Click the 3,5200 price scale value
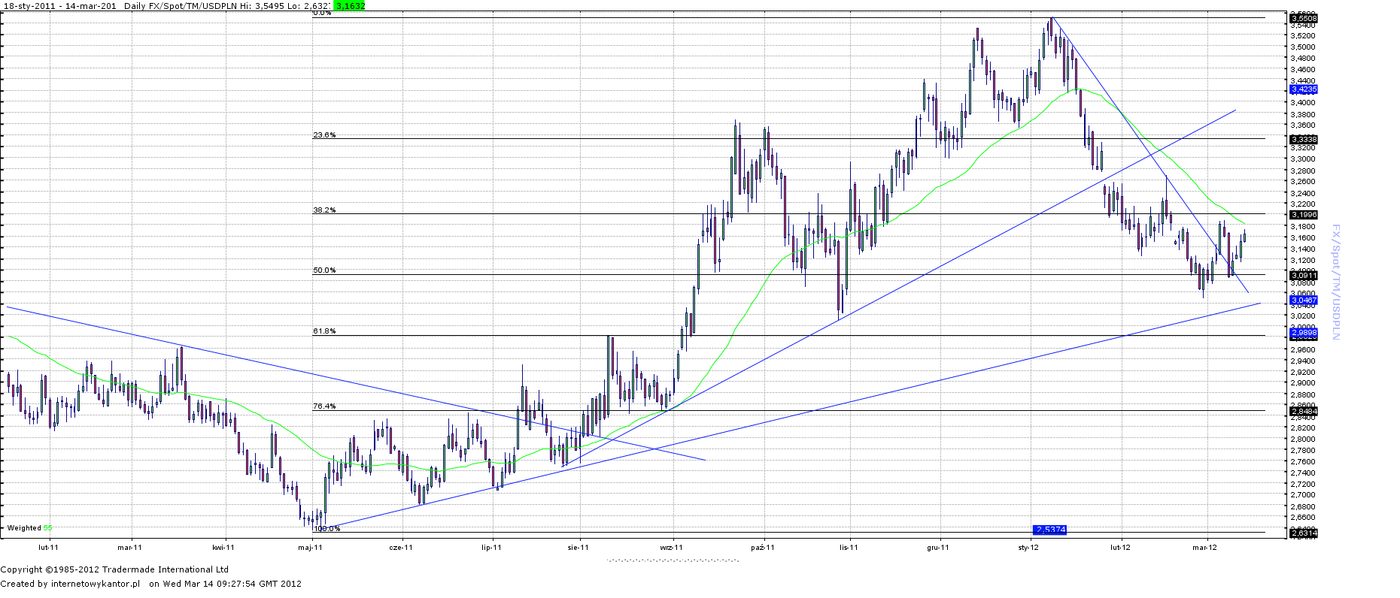The height and width of the screenshot is (598, 1400). click(x=1303, y=35)
